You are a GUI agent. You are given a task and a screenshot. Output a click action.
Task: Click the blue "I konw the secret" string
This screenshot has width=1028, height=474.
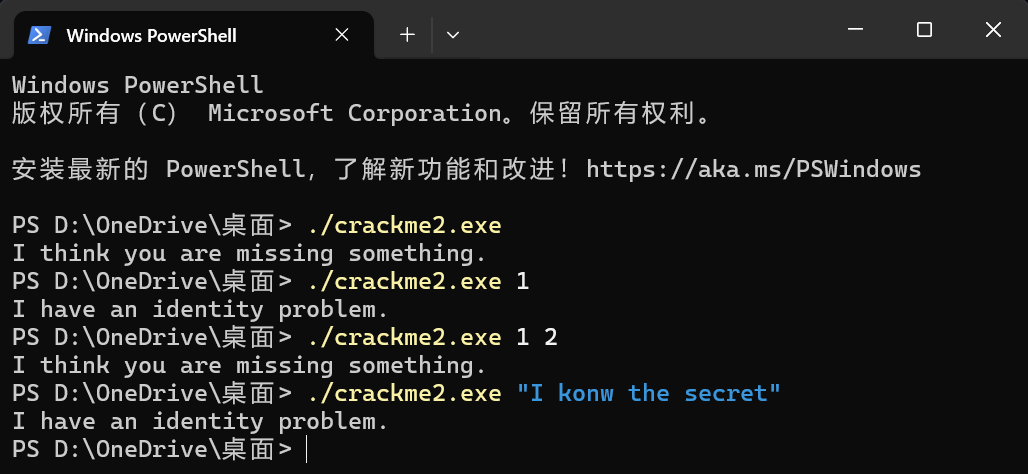pos(649,393)
